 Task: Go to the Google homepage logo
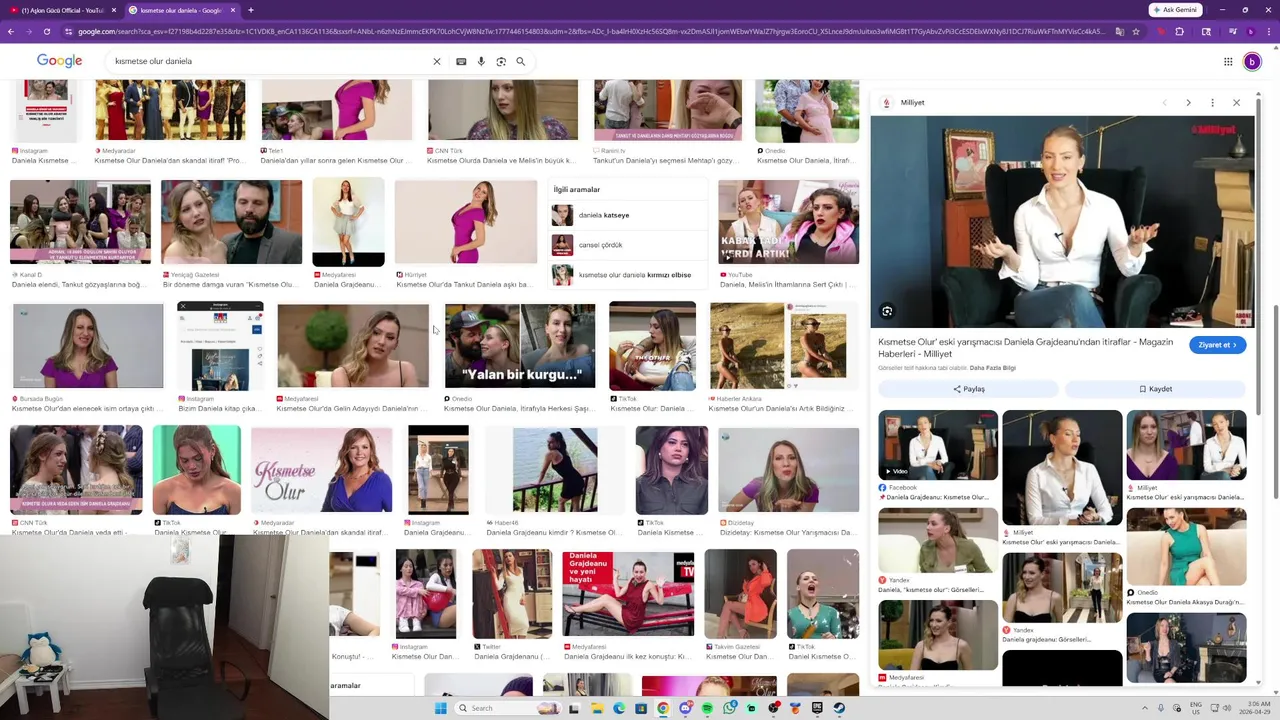pos(60,61)
